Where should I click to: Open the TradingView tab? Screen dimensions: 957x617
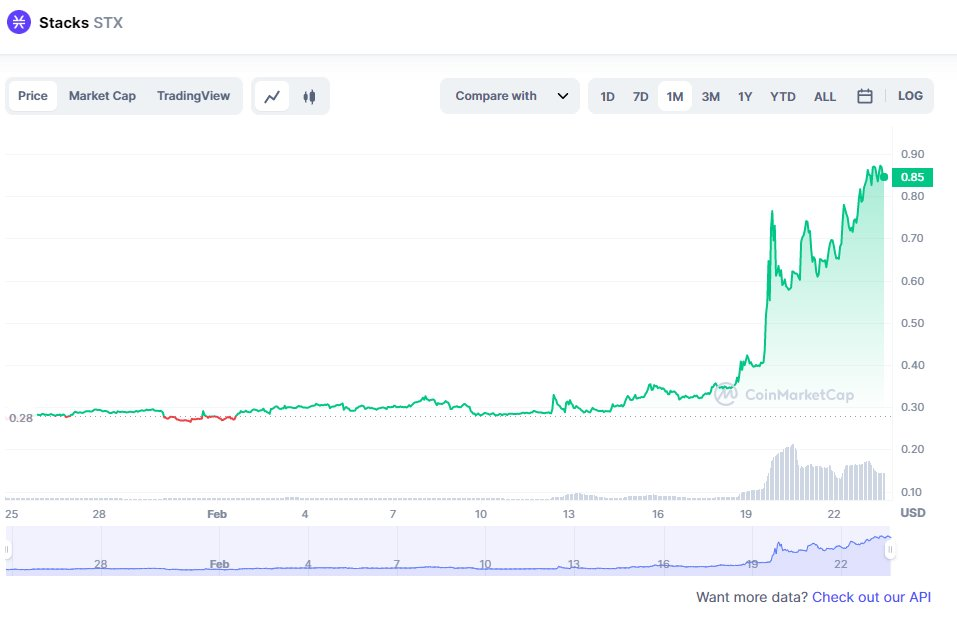tap(193, 96)
